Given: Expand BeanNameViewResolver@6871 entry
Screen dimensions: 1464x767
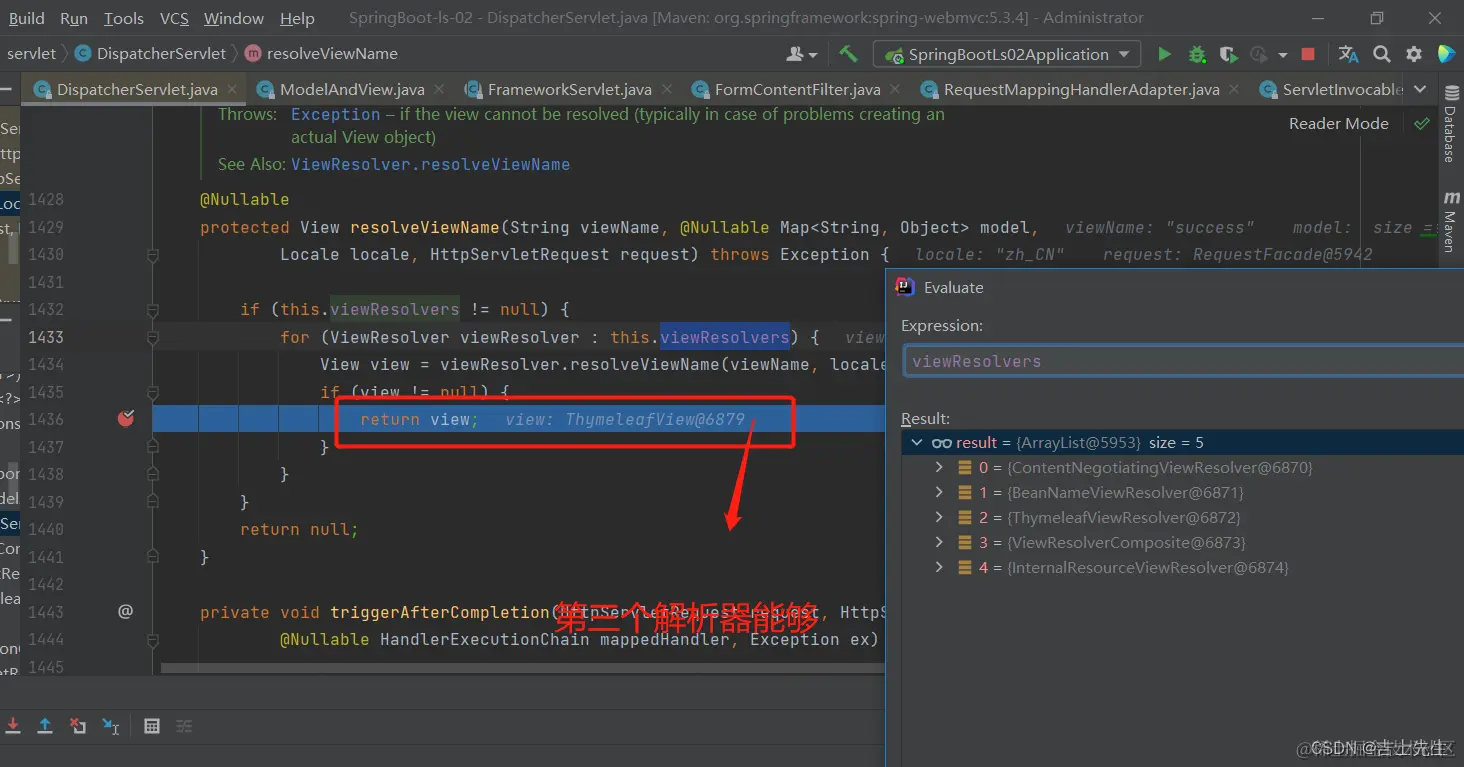Looking at the screenshot, I should point(938,492).
